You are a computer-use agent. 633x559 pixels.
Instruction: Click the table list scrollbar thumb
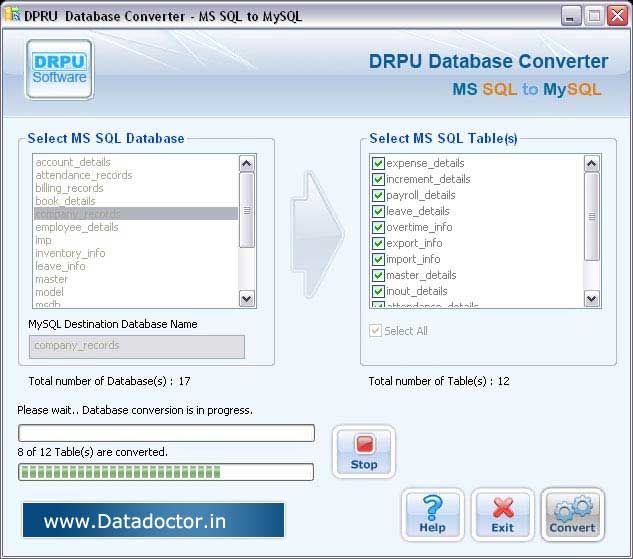point(591,217)
